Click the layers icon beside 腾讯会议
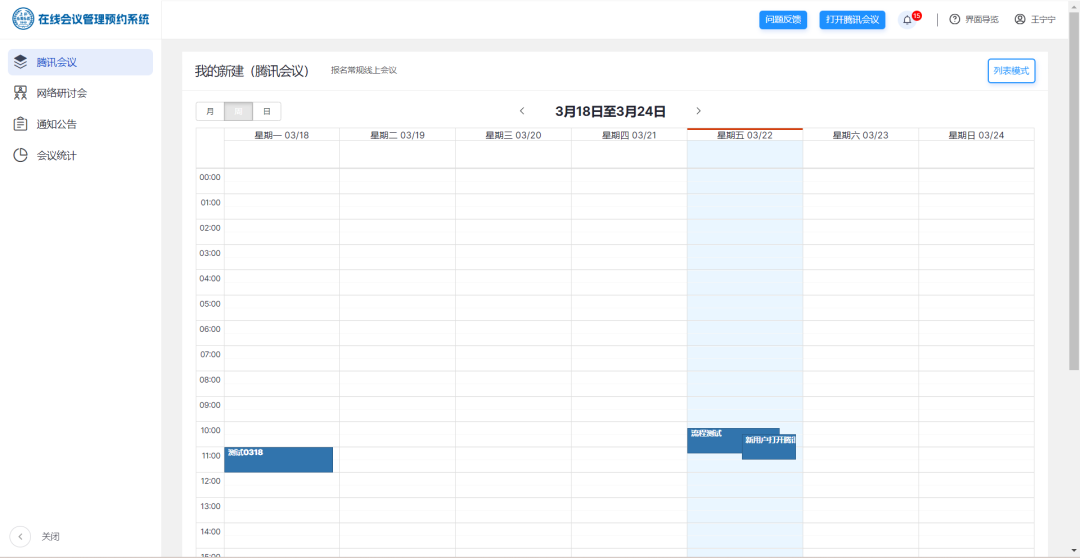 click(21, 62)
